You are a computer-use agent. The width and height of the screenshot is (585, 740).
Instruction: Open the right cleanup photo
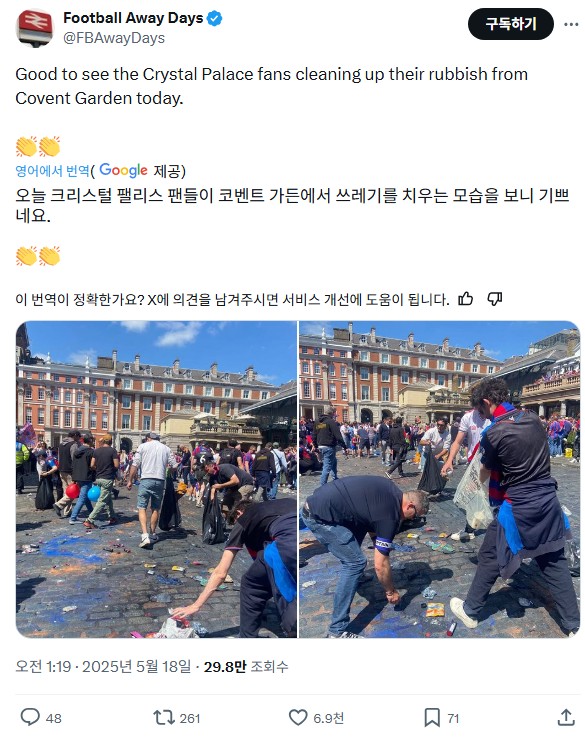pyautogui.click(x=439, y=479)
